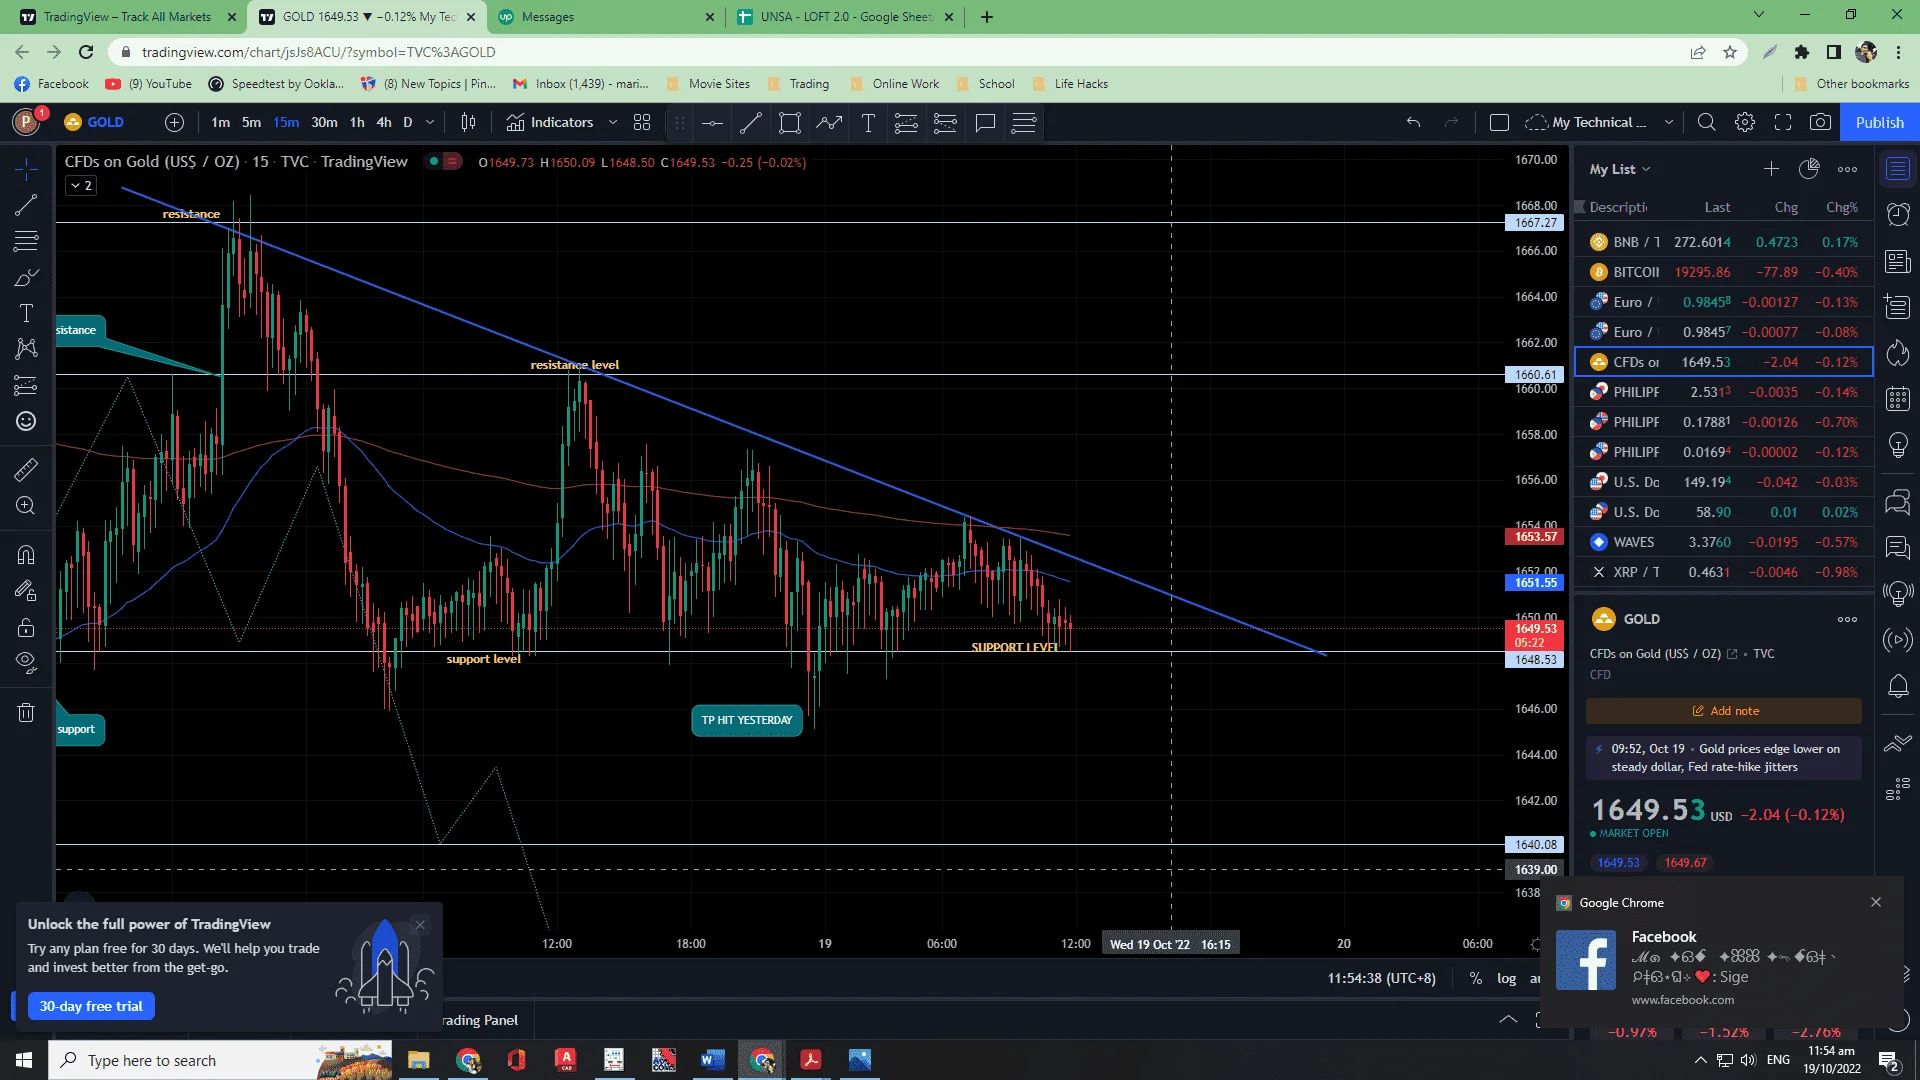
Task: Select the text tool in left sidebar
Action: tap(26, 313)
